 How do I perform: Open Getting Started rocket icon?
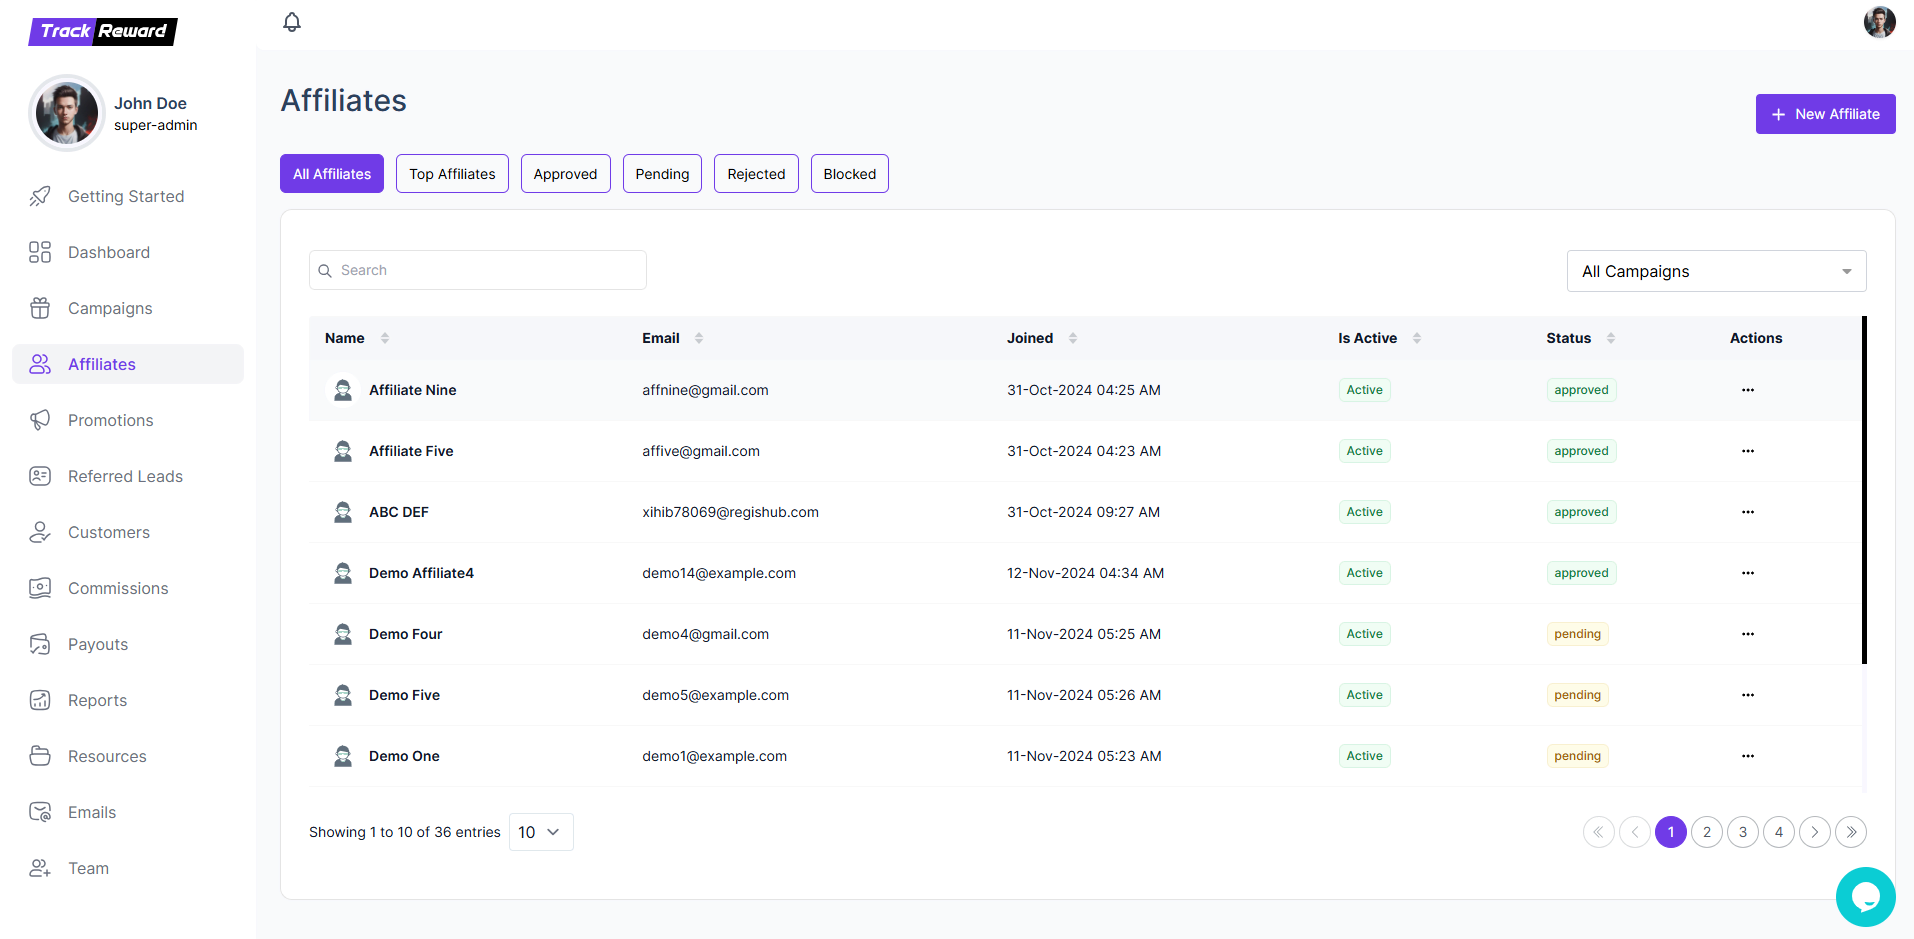click(40, 196)
